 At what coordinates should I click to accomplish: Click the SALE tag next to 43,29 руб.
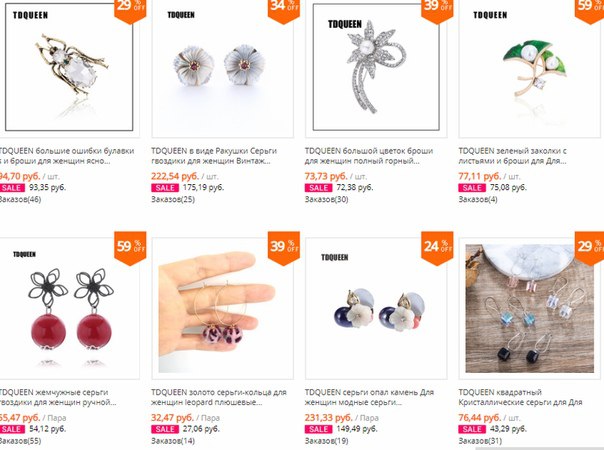472,429
